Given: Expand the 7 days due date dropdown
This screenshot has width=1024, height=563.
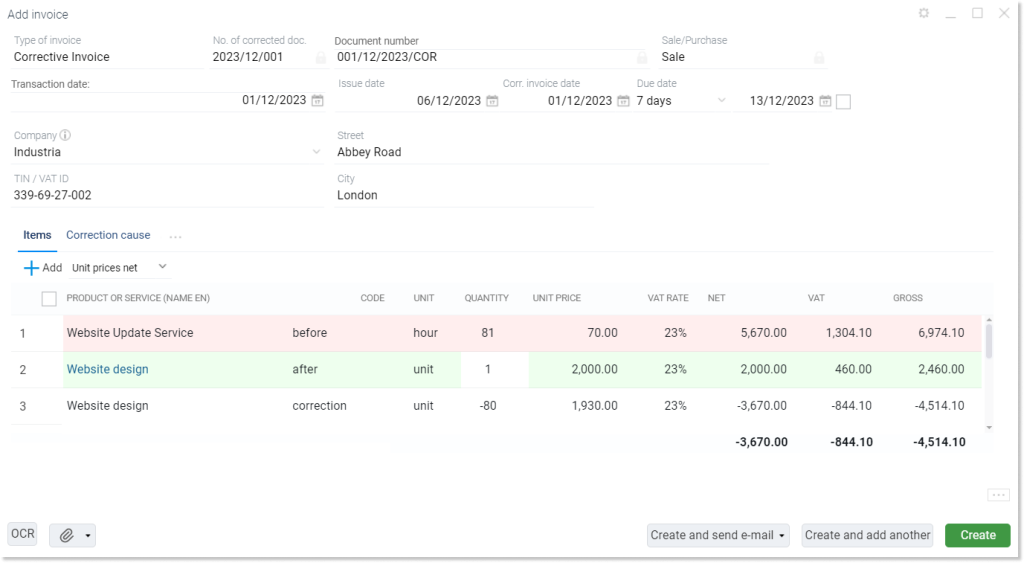Looking at the screenshot, I should tap(722, 101).
